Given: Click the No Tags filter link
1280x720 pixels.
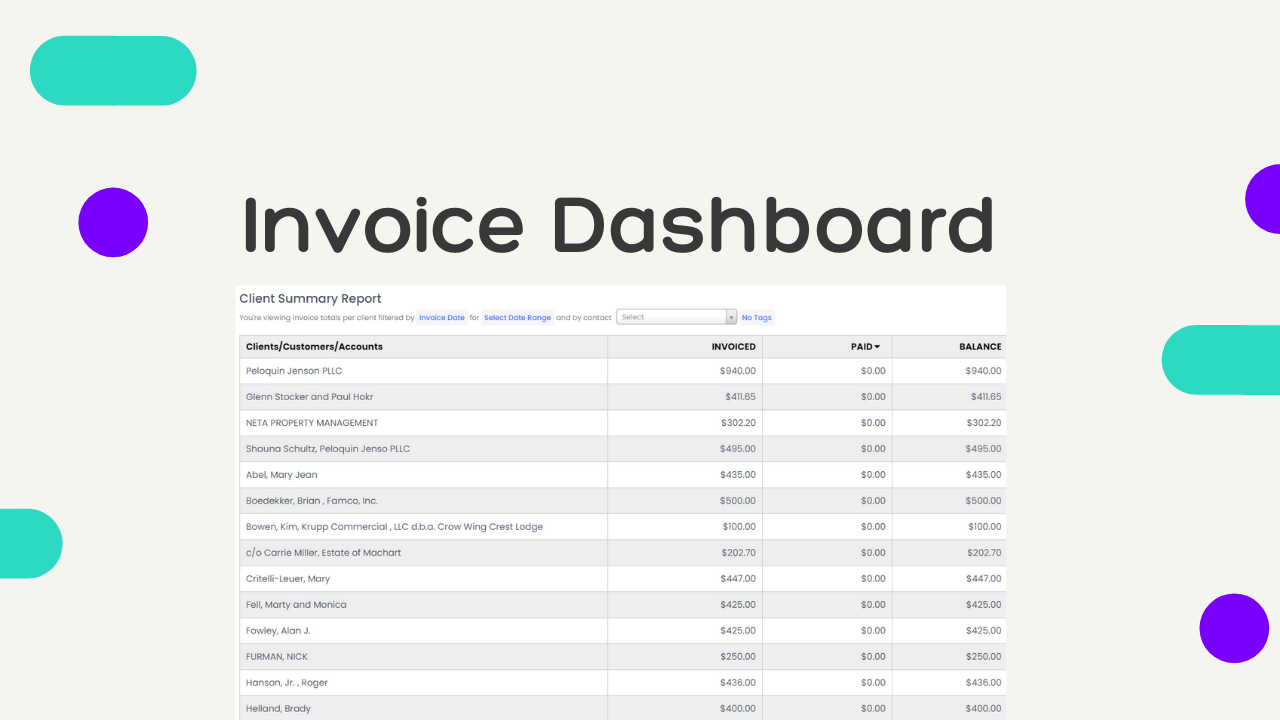Looking at the screenshot, I should [x=756, y=317].
